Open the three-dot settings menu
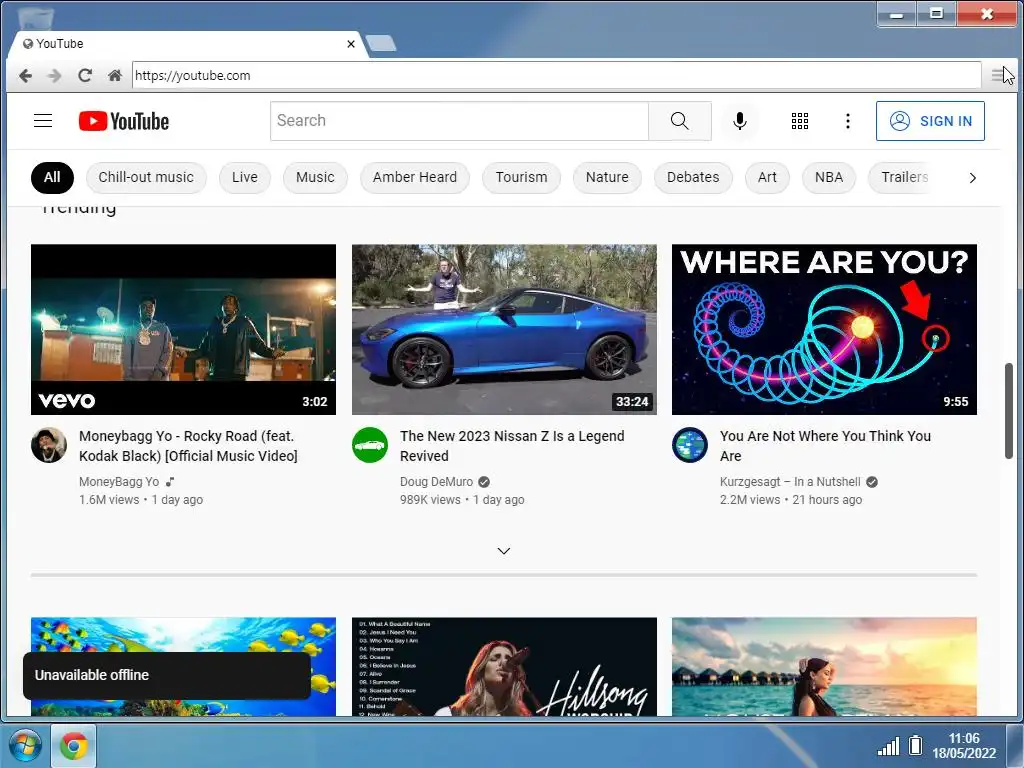 coord(848,121)
